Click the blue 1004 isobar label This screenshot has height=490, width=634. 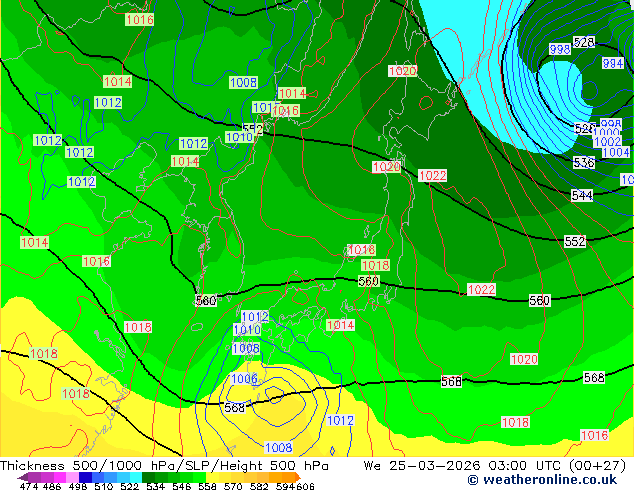616,152
